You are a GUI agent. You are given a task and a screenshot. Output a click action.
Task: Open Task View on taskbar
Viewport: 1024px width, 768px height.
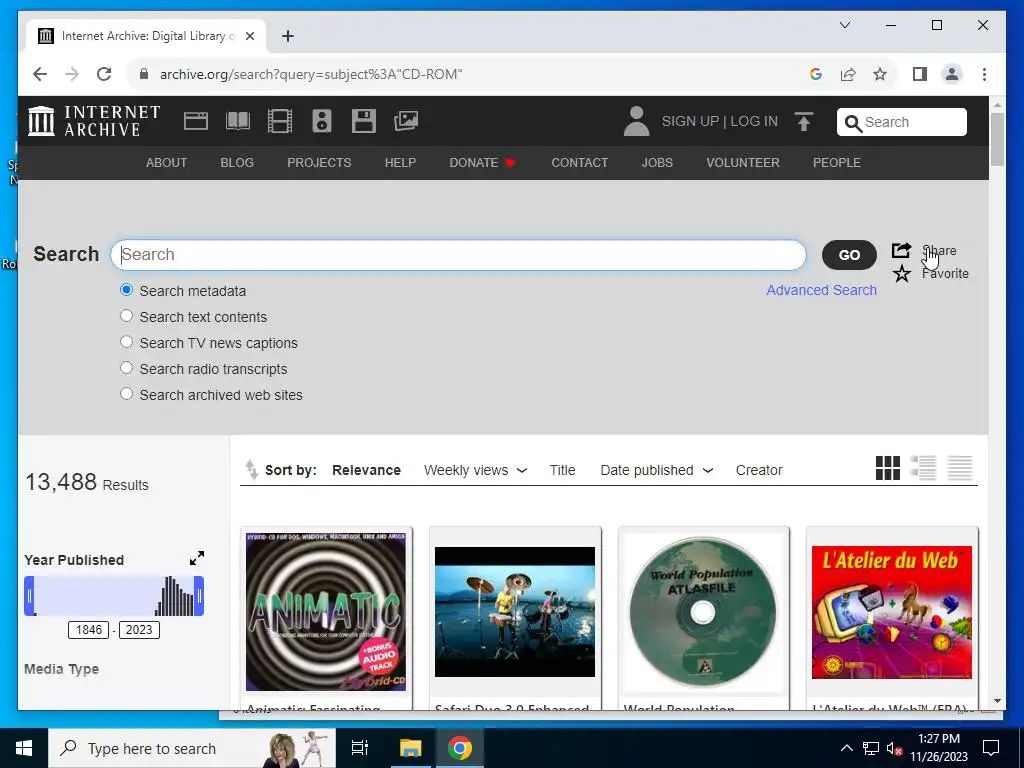pyautogui.click(x=360, y=748)
